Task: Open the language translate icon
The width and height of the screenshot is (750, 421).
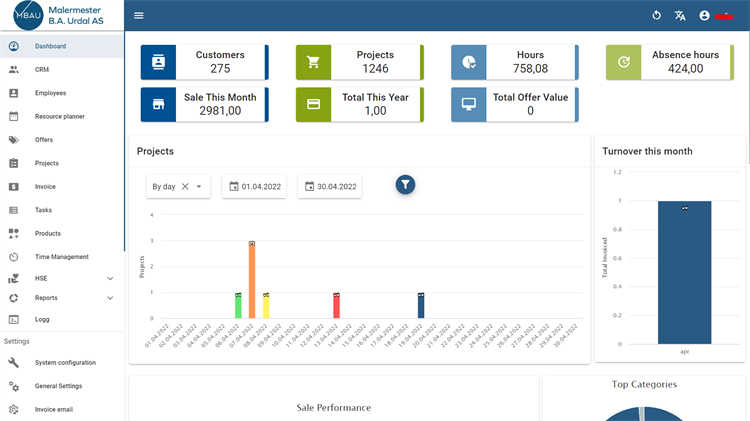Action: (680, 15)
